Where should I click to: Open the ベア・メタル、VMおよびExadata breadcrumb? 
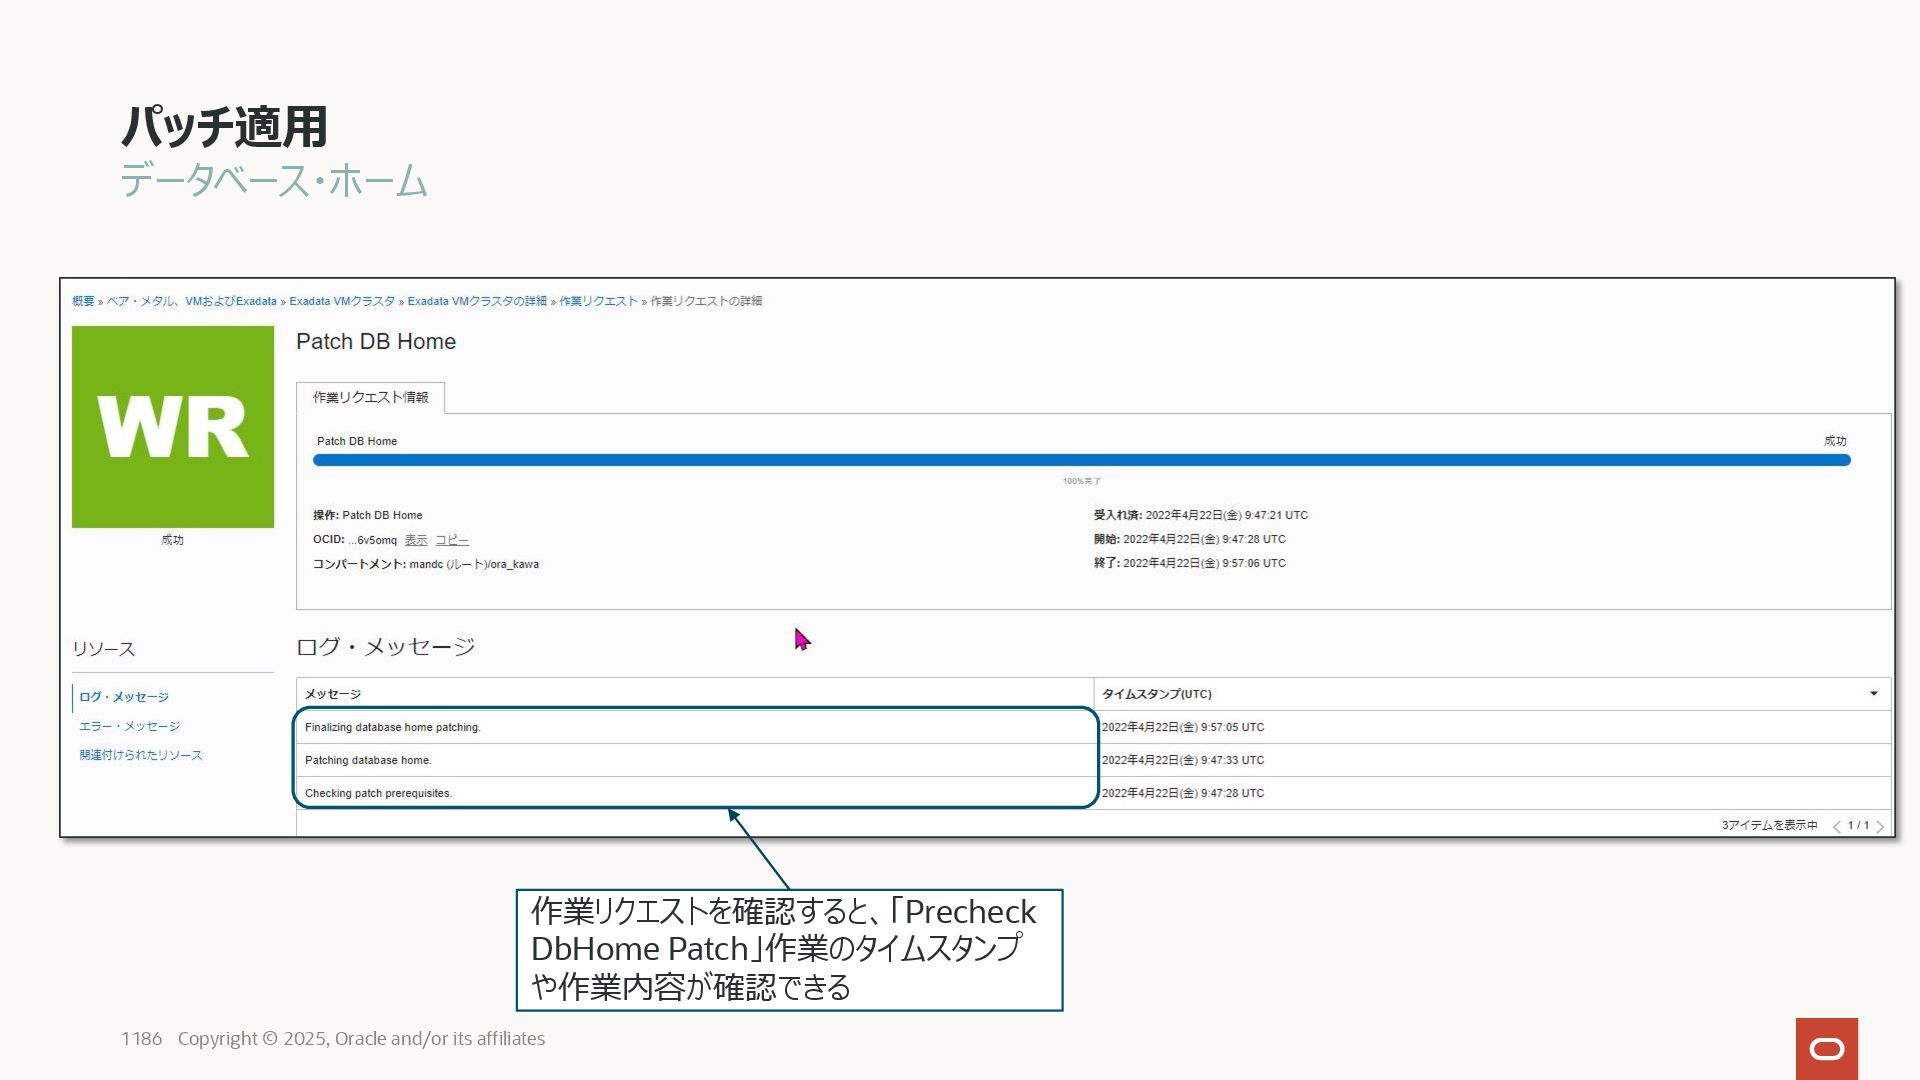pyautogui.click(x=191, y=301)
